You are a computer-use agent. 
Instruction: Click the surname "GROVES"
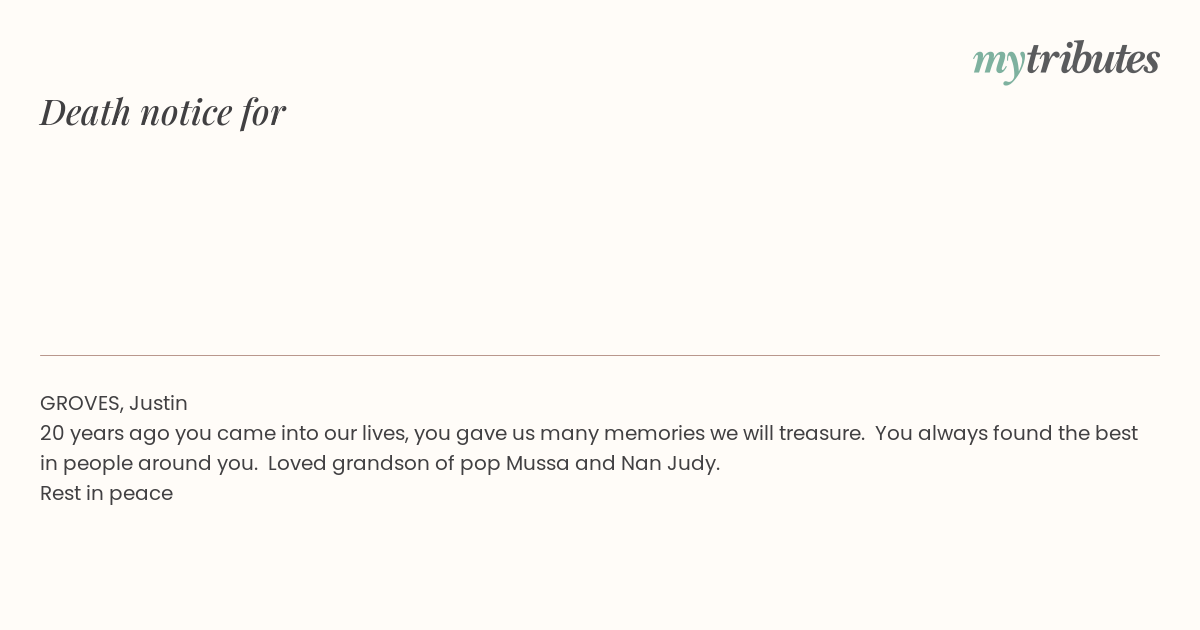[x=81, y=403]
